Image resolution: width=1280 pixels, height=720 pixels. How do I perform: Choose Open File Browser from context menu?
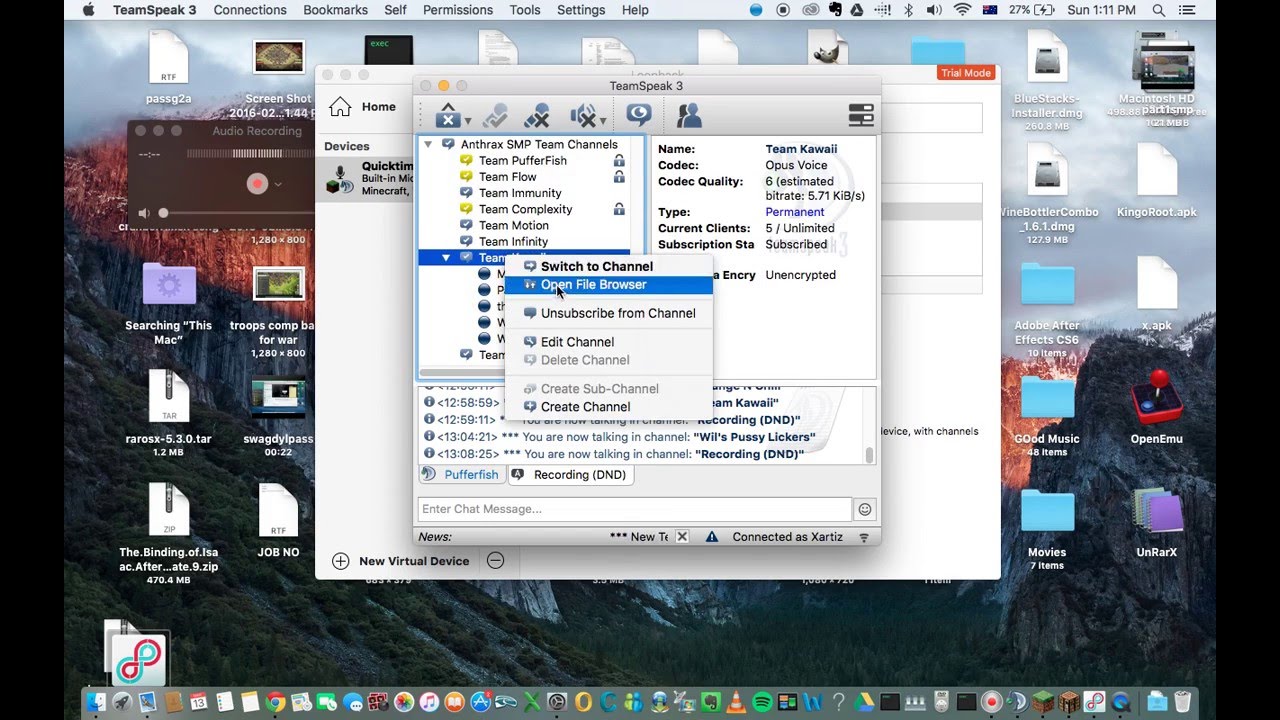click(609, 284)
